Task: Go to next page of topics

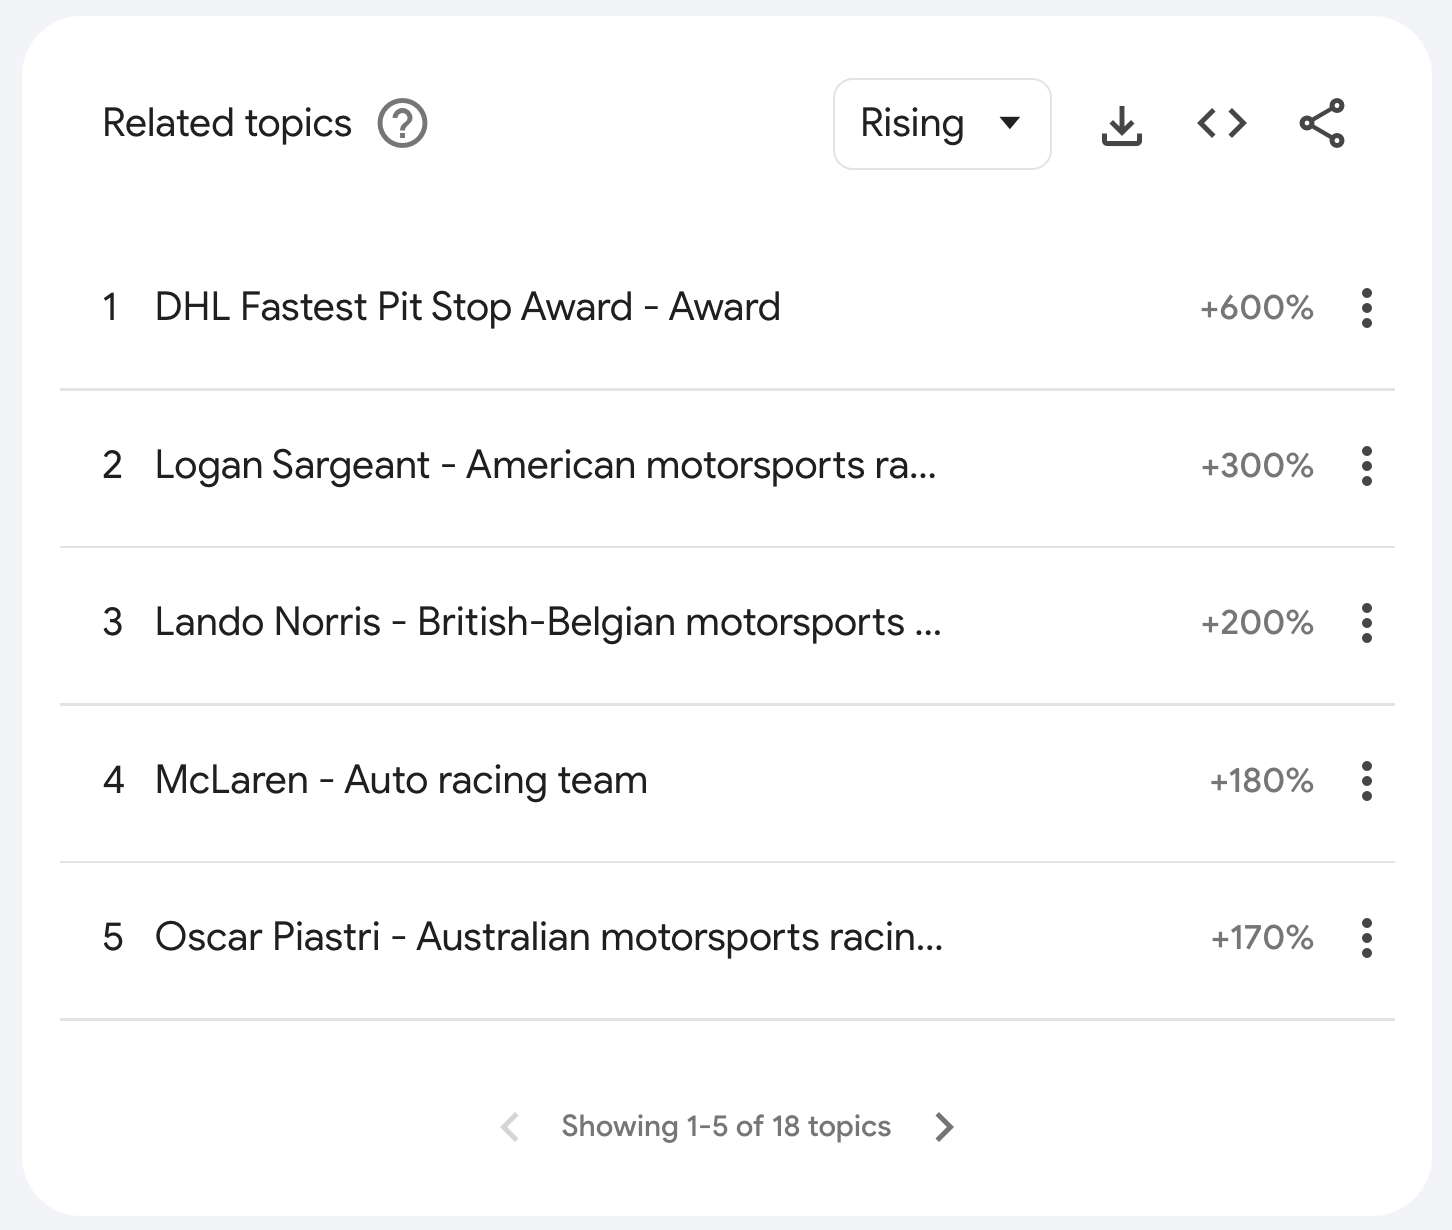Action: (x=944, y=1127)
